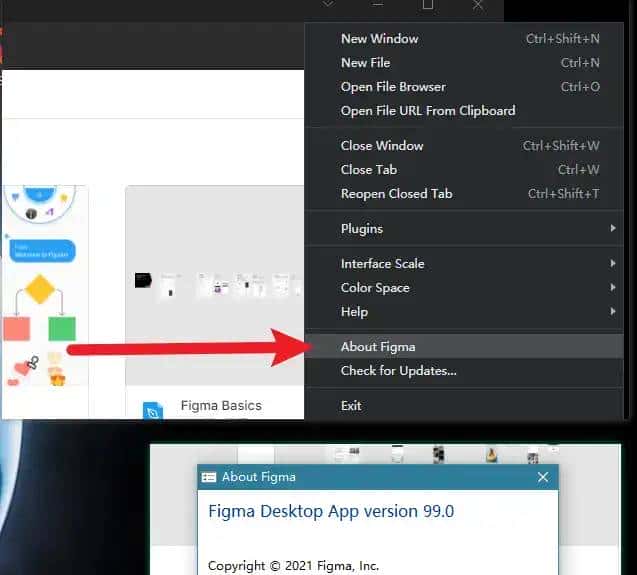Select Check for Updates...
The image size is (637, 575).
pos(464,371)
